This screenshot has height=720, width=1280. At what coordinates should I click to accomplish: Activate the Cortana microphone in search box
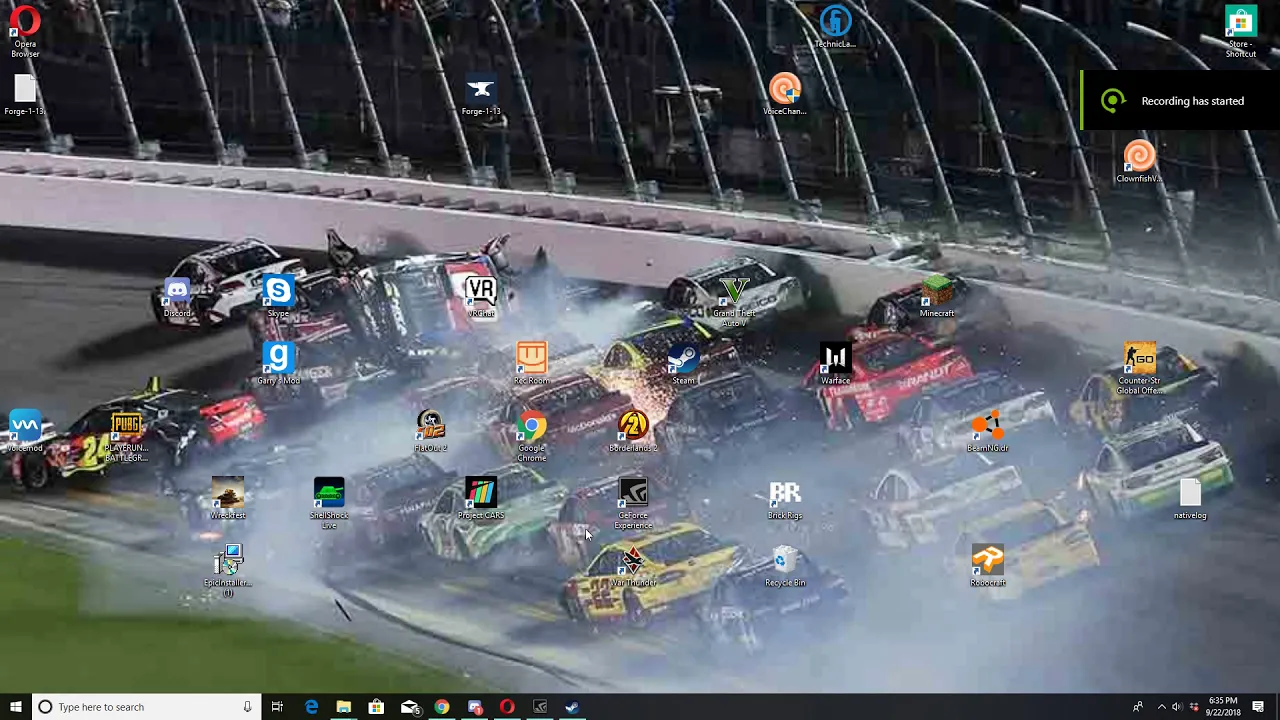(247, 707)
